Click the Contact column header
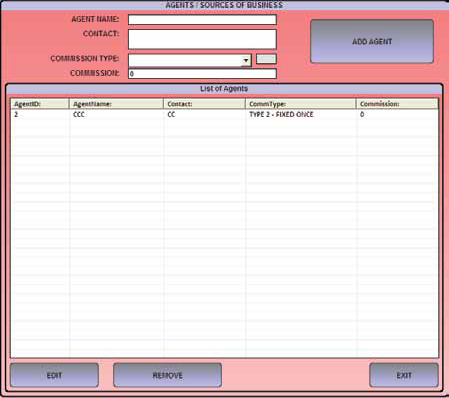This screenshot has height=398, width=449. tap(205, 104)
